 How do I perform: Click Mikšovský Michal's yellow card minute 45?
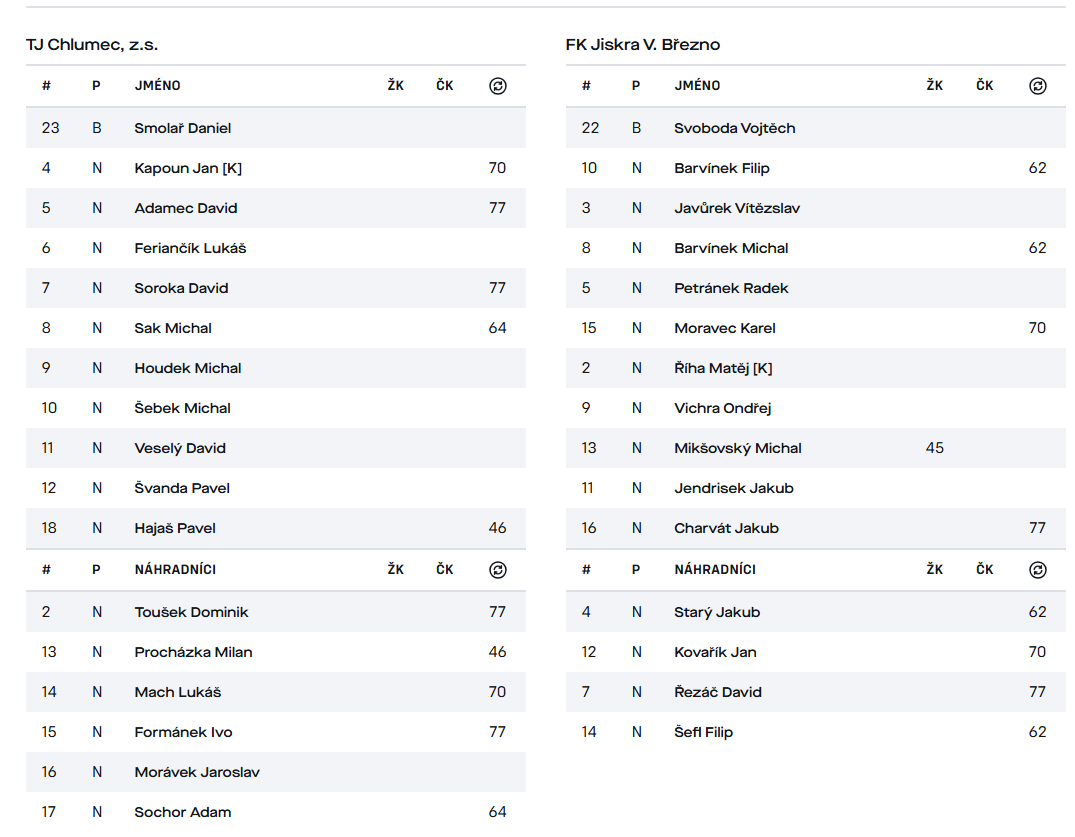(x=935, y=448)
